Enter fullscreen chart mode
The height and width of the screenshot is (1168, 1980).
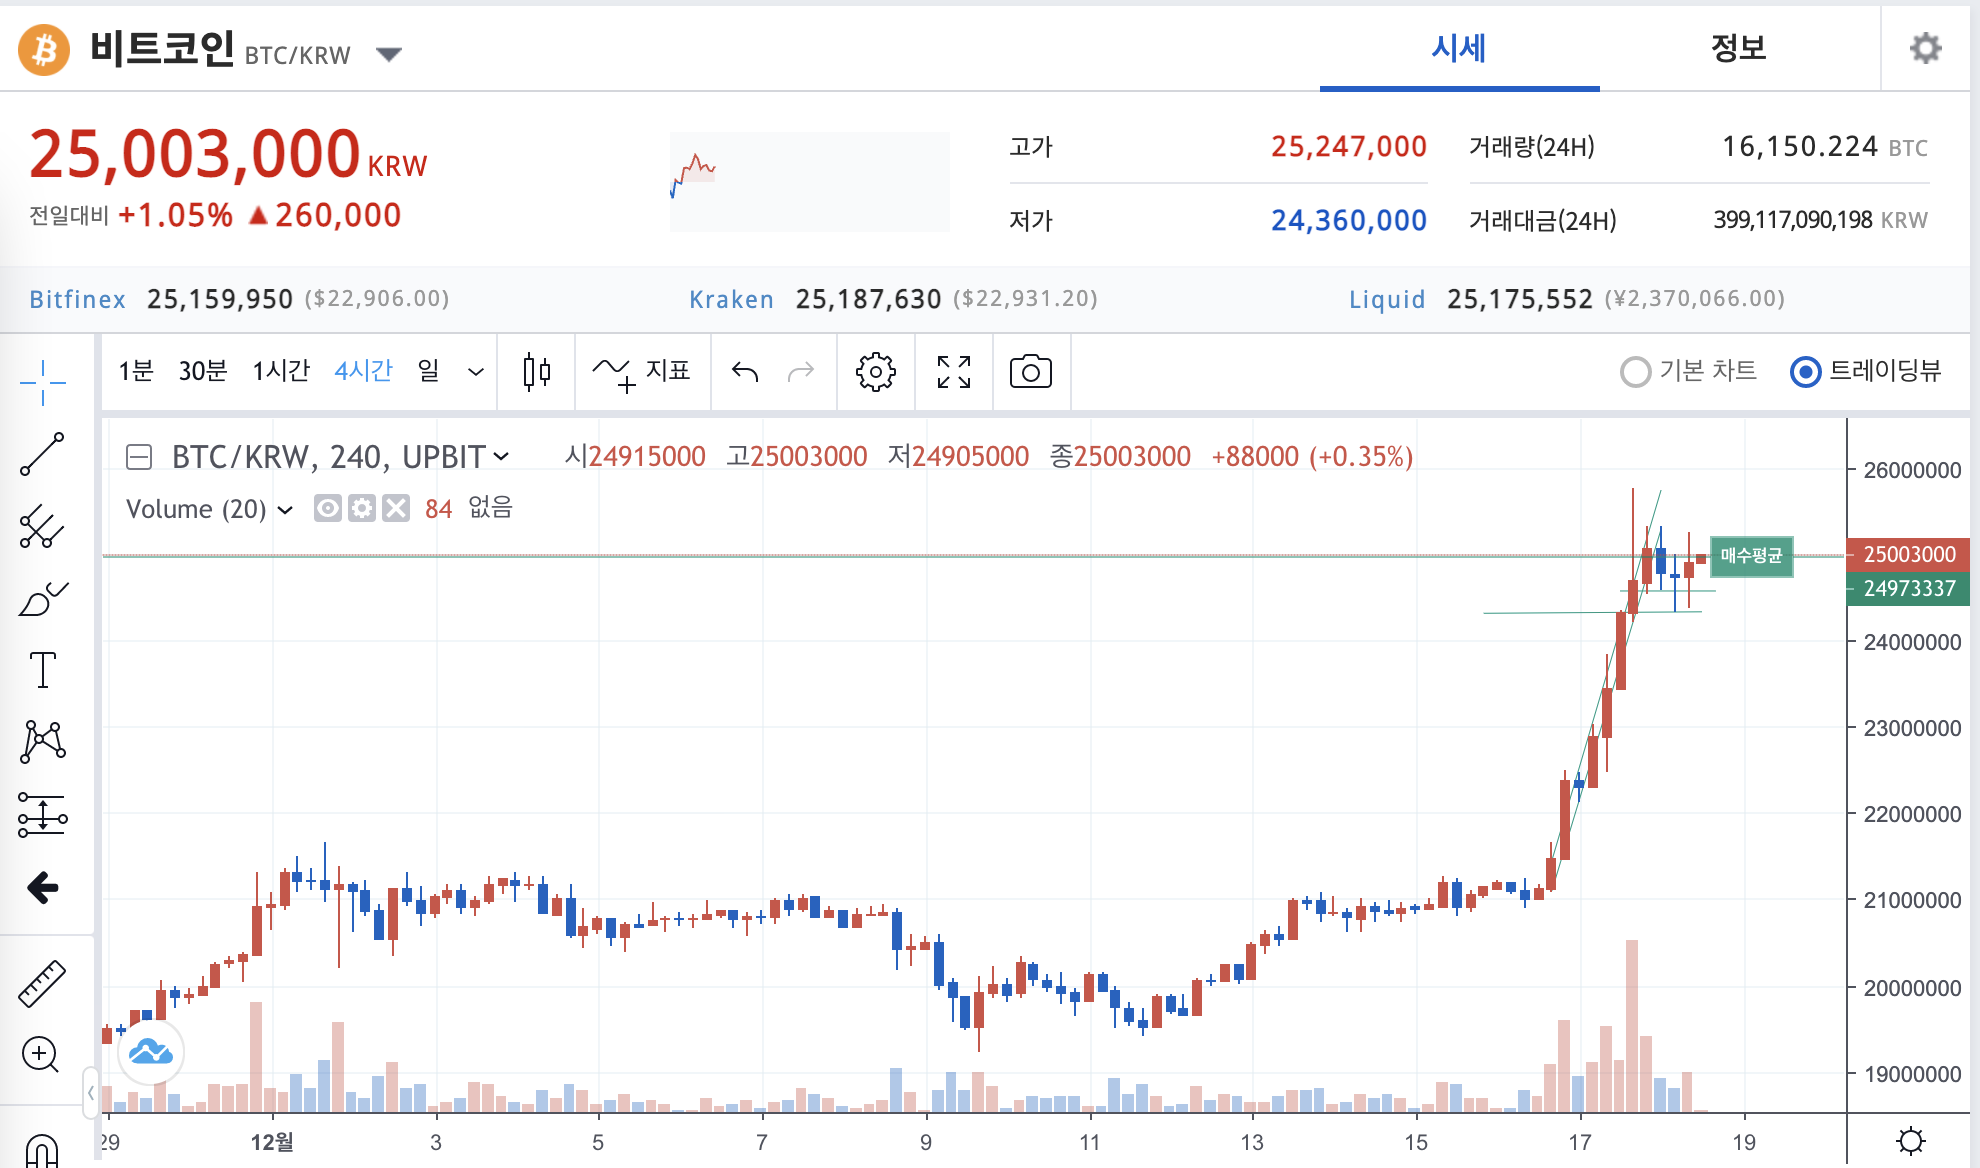pyautogui.click(x=953, y=372)
